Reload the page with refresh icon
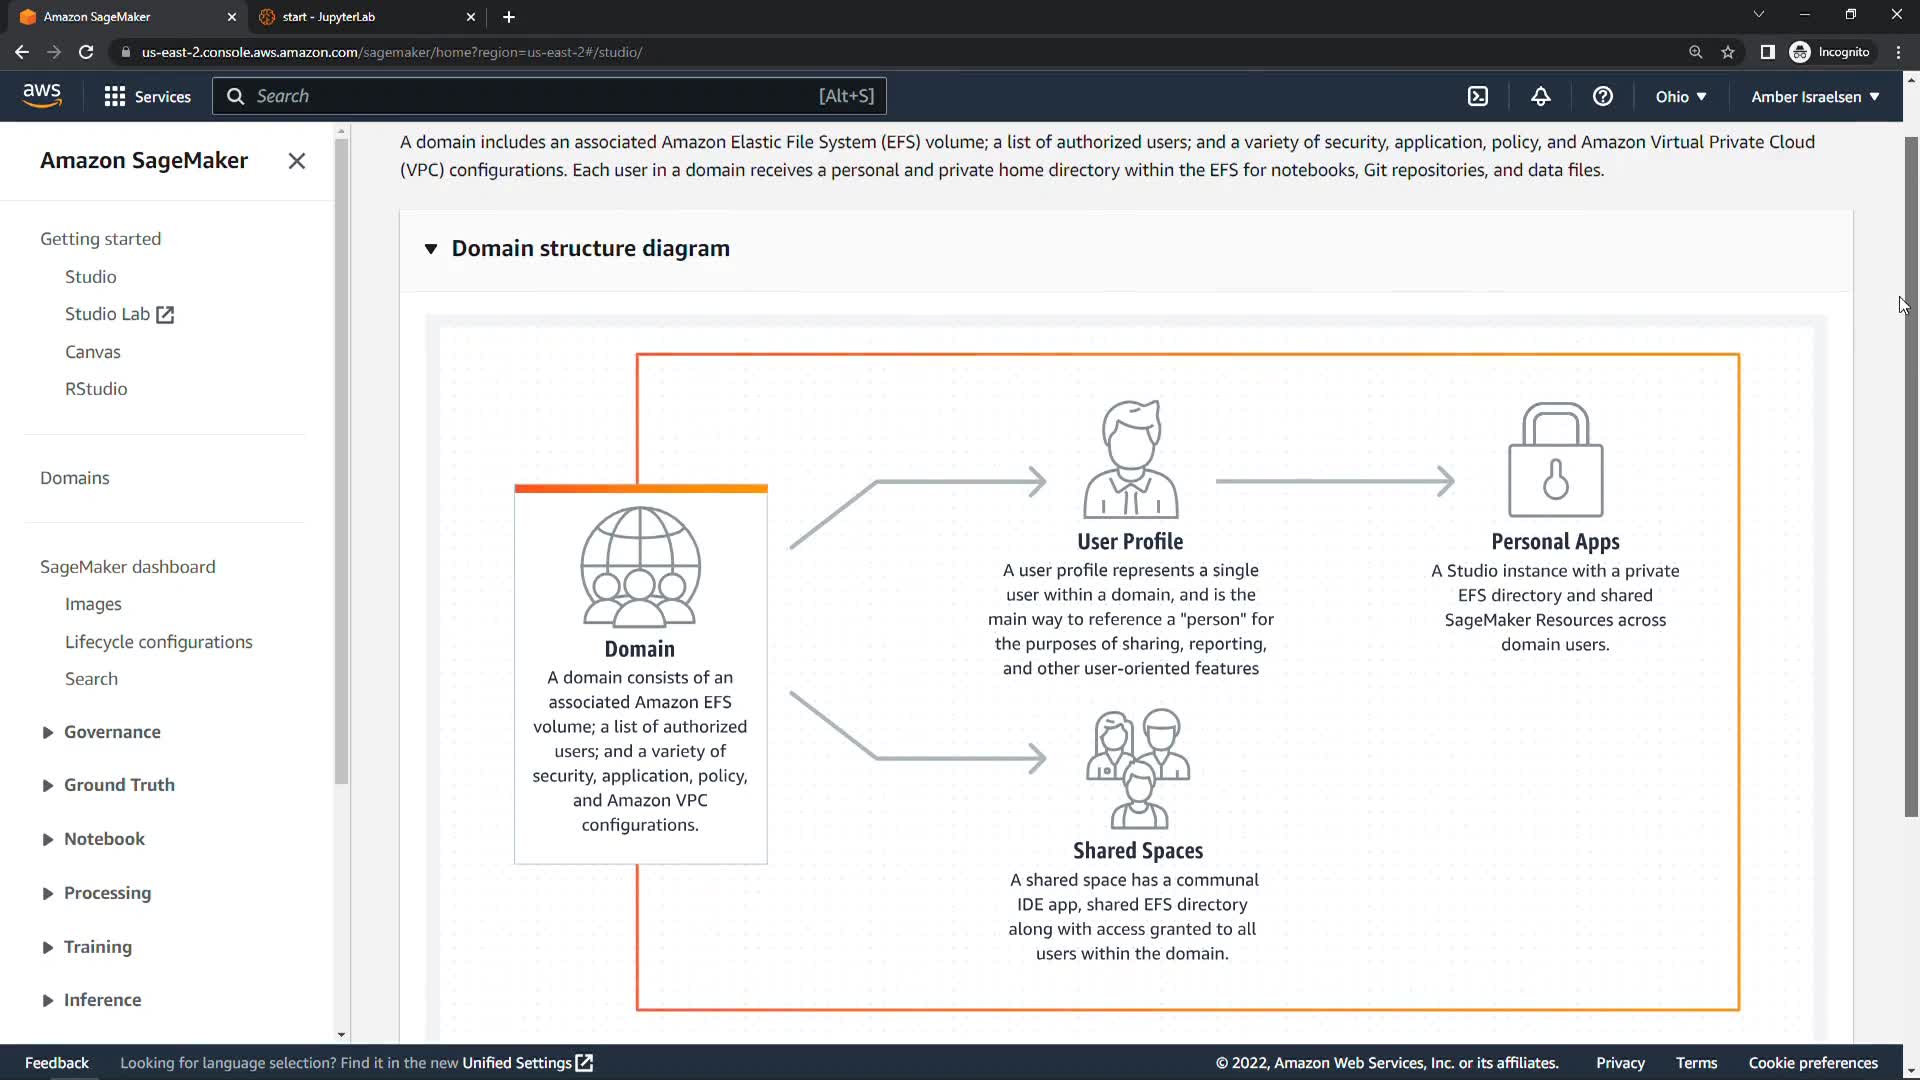This screenshot has width=1920, height=1080. click(86, 52)
